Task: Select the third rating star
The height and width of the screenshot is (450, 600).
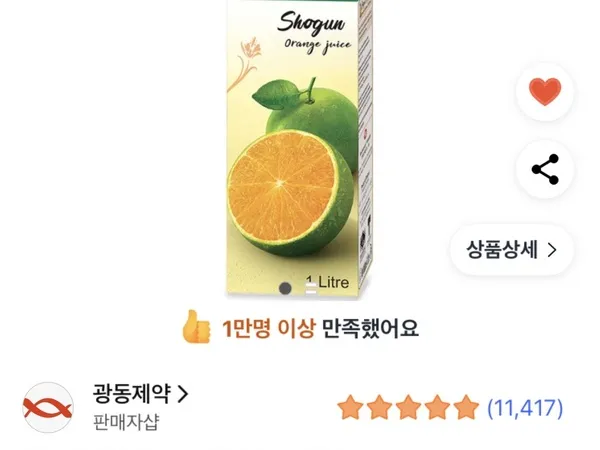Action: click(408, 408)
